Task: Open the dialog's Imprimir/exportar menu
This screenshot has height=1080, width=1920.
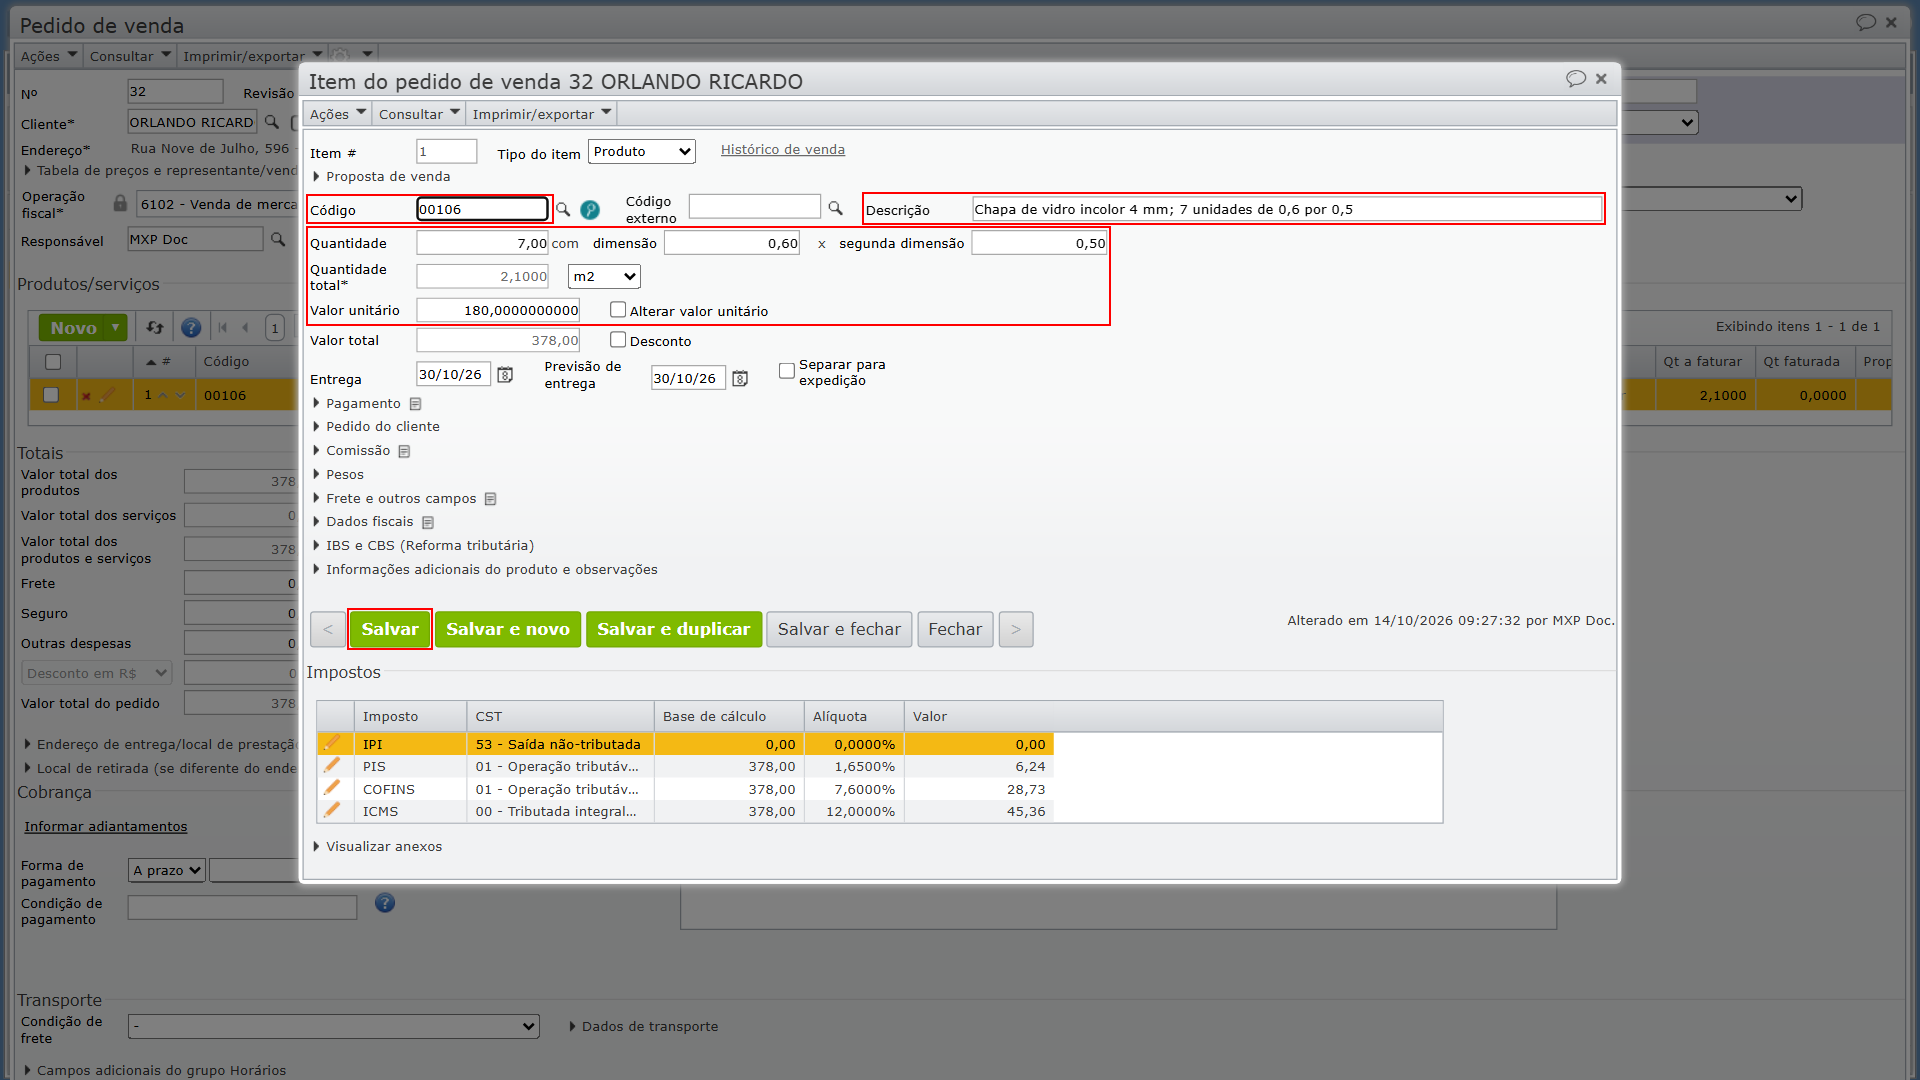Action: point(541,114)
